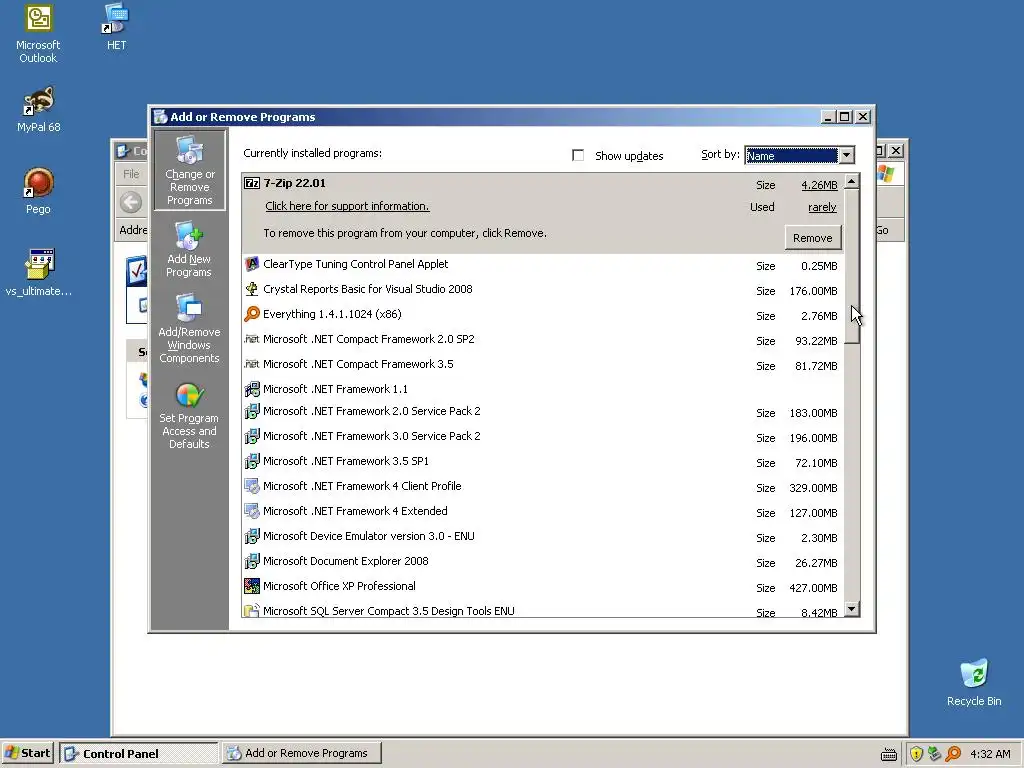The height and width of the screenshot is (768, 1024).
Task: Click the 427.00MB size value
Action: click(813, 588)
